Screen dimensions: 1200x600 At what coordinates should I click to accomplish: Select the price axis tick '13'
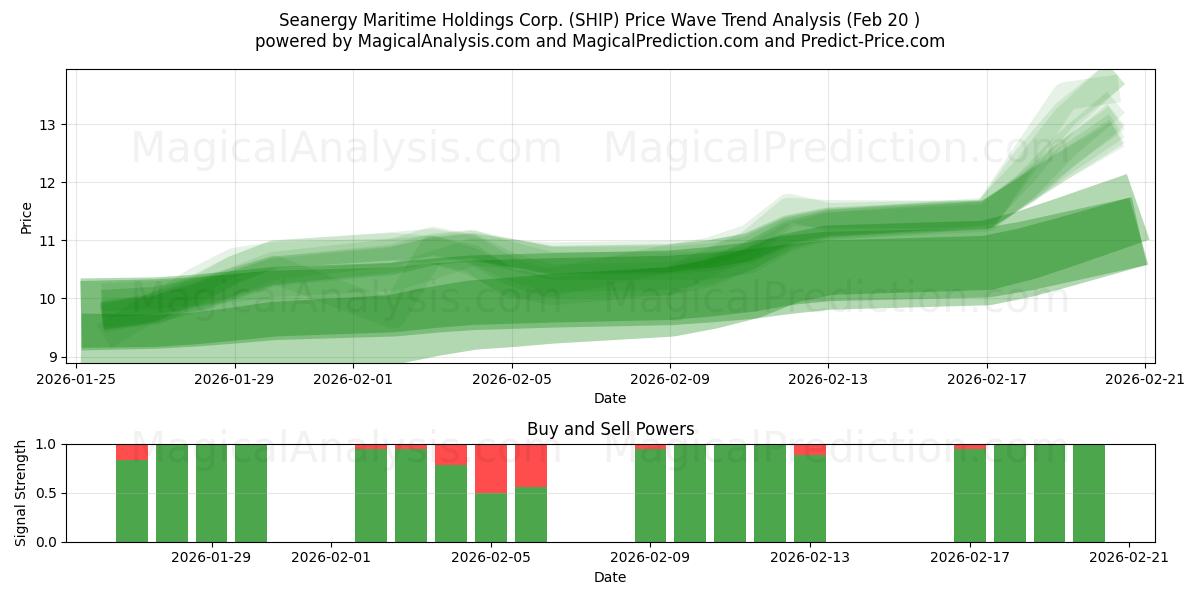49,125
